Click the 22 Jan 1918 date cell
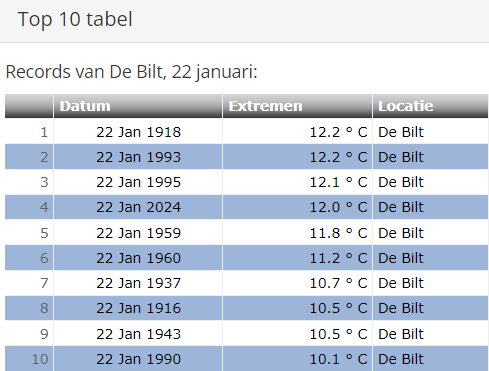This screenshot has height=371, width=489. tap(138, 132)
